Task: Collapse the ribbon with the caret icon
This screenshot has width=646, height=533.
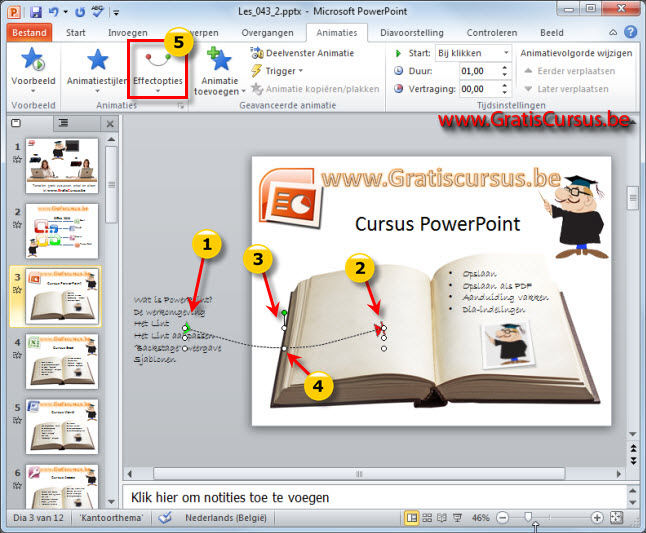Action: (613, 33)
